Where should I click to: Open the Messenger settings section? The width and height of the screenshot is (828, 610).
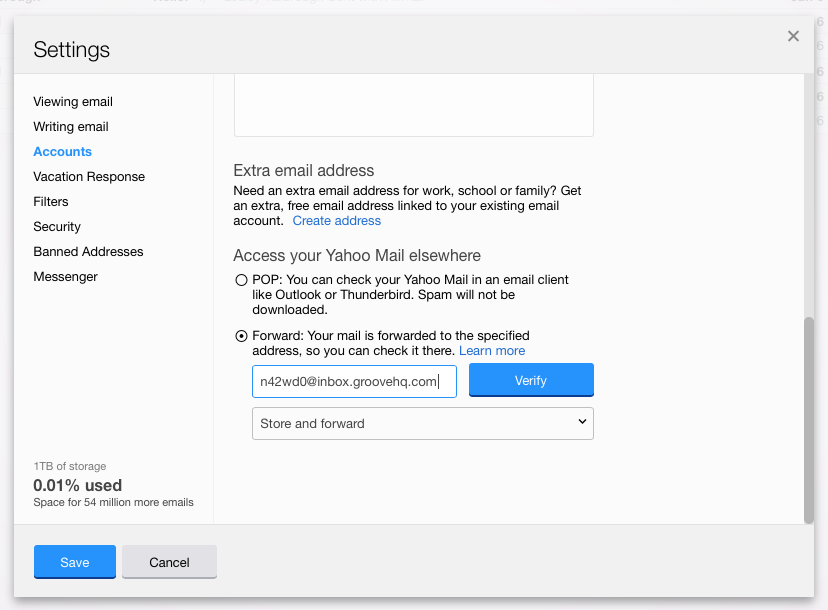(x=66, y=277)
